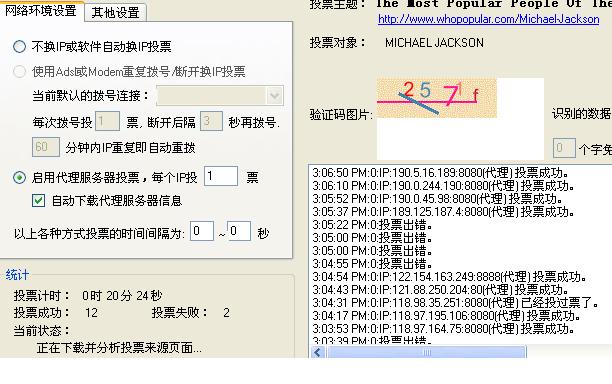Click the seconds-before-redial input box

[x=211, y=121]
